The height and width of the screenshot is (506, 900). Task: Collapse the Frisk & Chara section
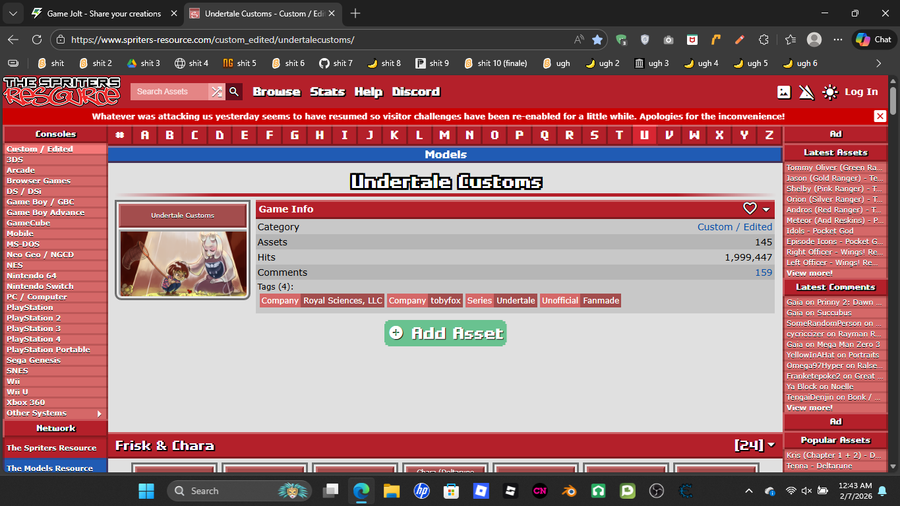pos(771,445)
